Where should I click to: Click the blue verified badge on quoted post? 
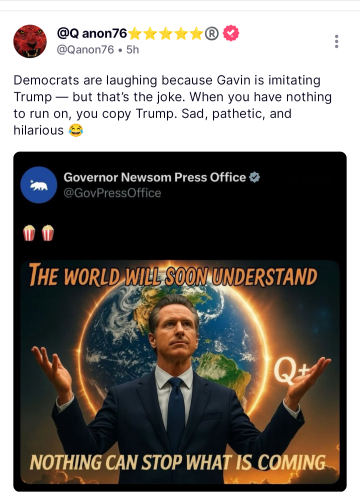point(255,177)
